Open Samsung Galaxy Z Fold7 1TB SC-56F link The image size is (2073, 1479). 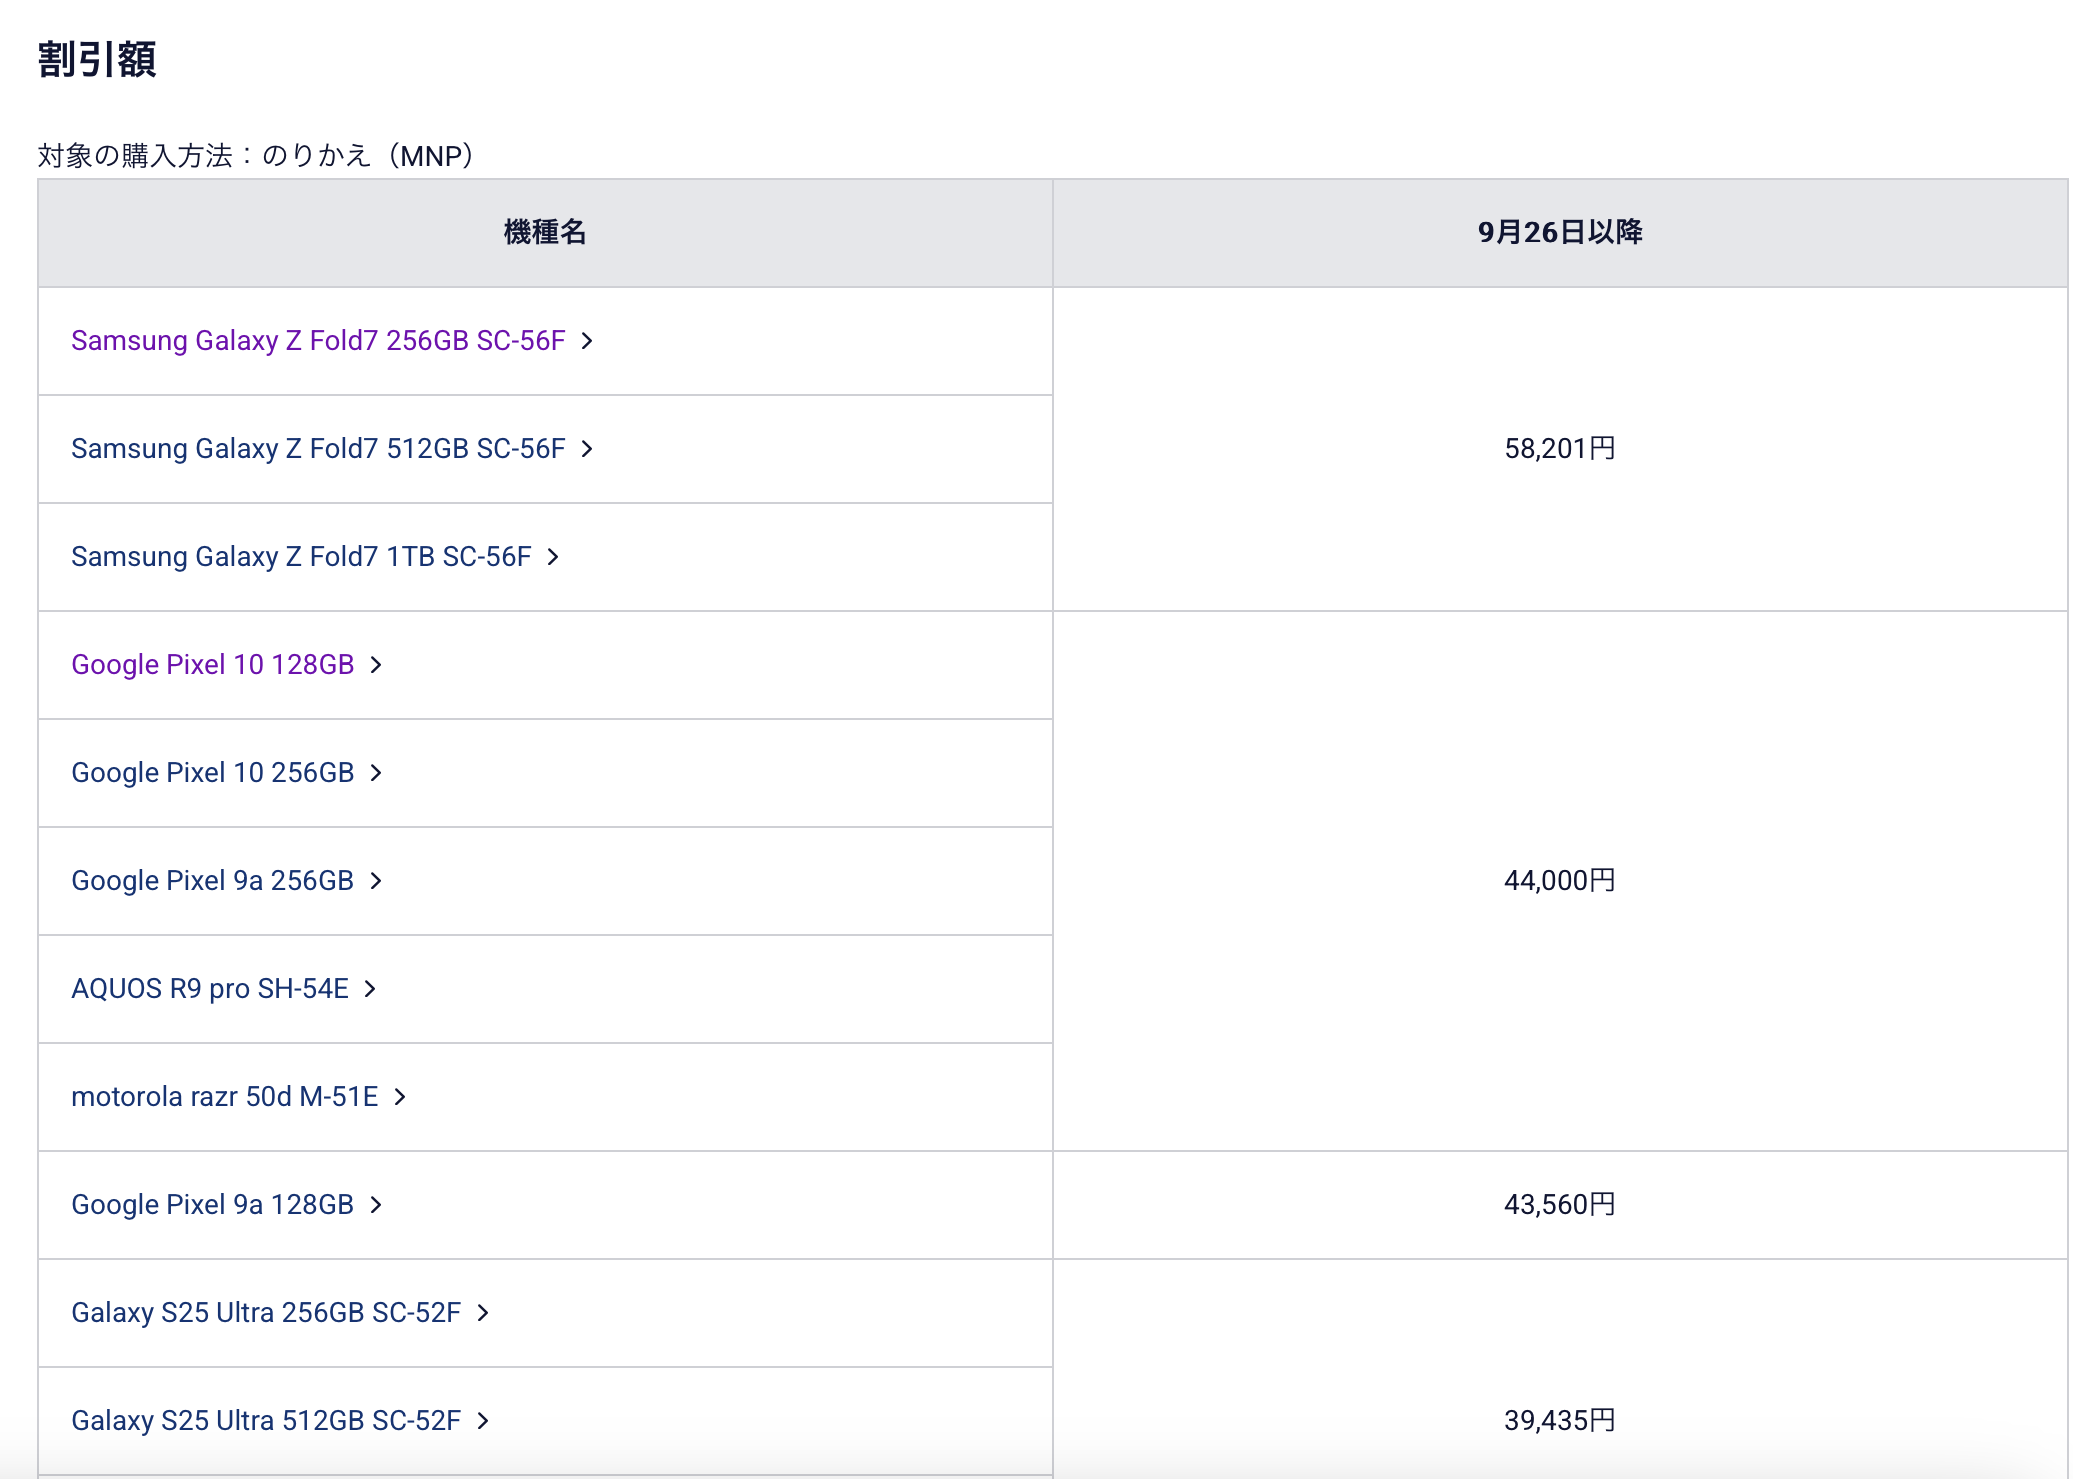(x=301, y=557)
